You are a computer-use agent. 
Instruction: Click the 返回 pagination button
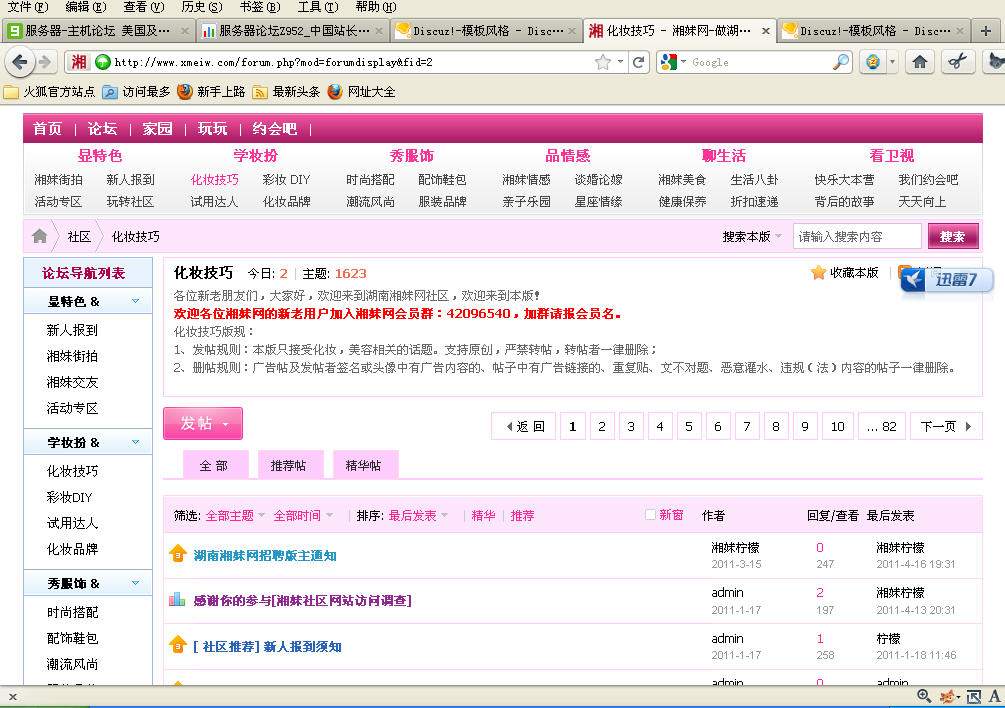pyautogui.click(x=525, y=426)
